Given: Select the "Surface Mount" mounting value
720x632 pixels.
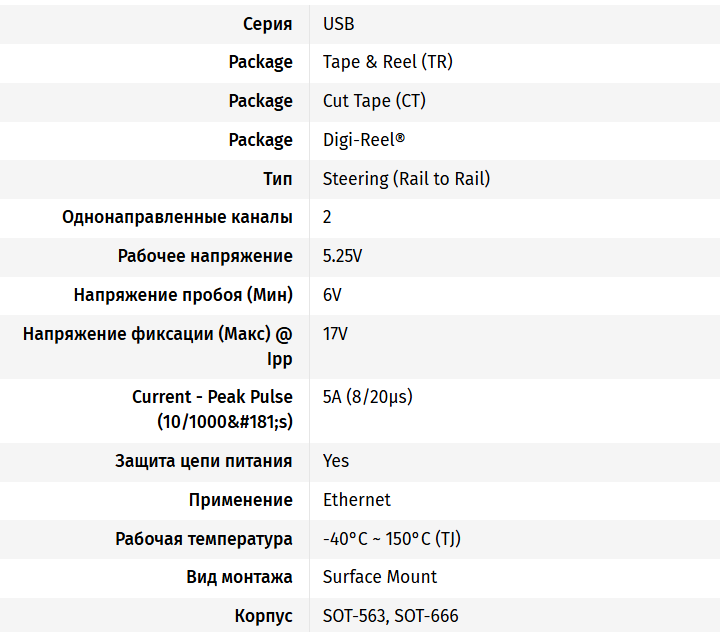Looking at the screenshot, I should point(379,577).
